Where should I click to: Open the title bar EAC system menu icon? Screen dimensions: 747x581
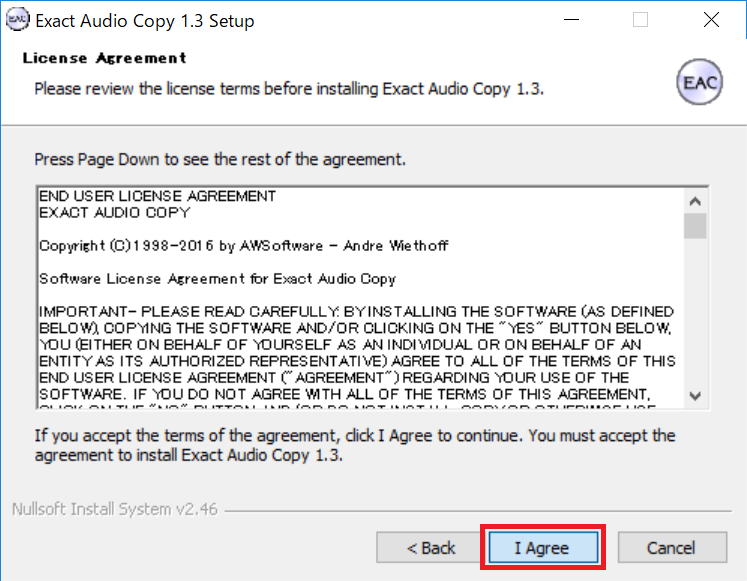click(x=18, y=20)
